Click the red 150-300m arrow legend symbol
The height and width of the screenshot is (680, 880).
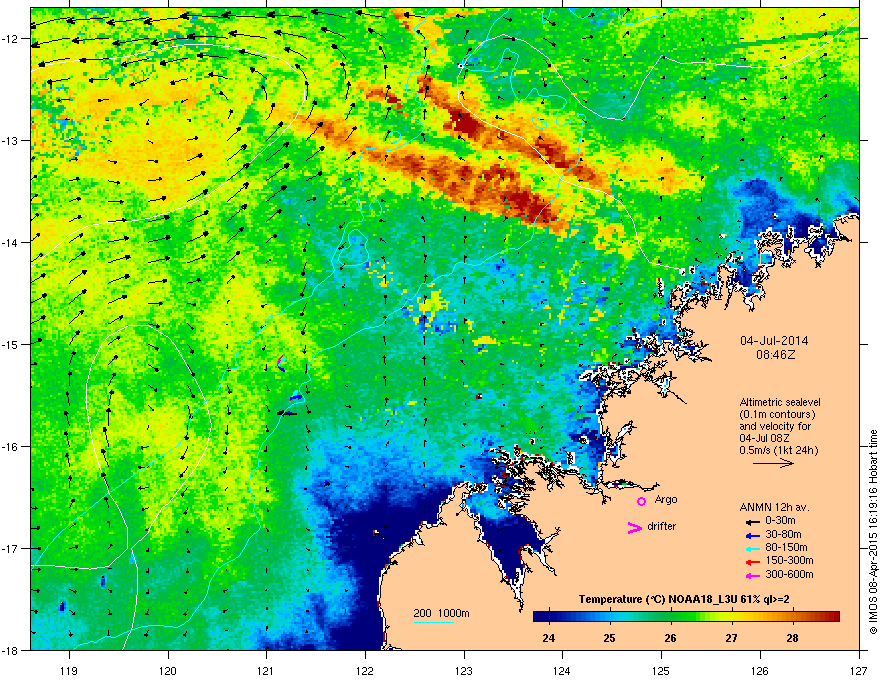click(752, 562)
